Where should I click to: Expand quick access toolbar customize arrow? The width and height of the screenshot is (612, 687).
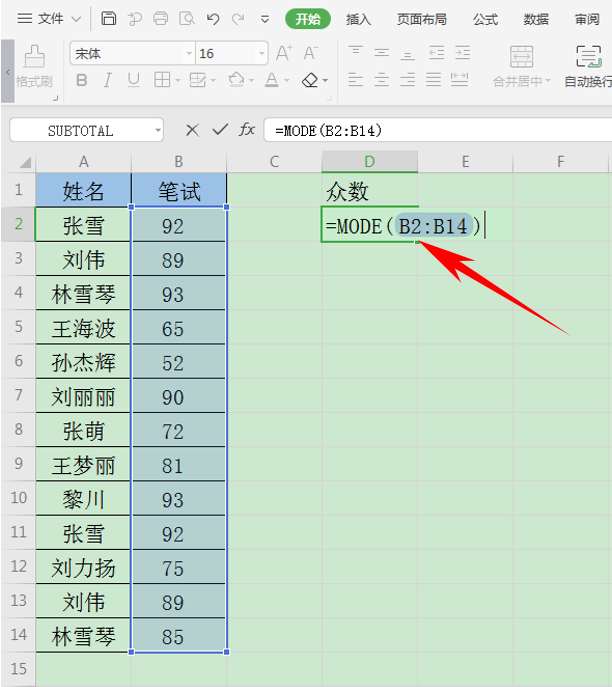(265, 19)
